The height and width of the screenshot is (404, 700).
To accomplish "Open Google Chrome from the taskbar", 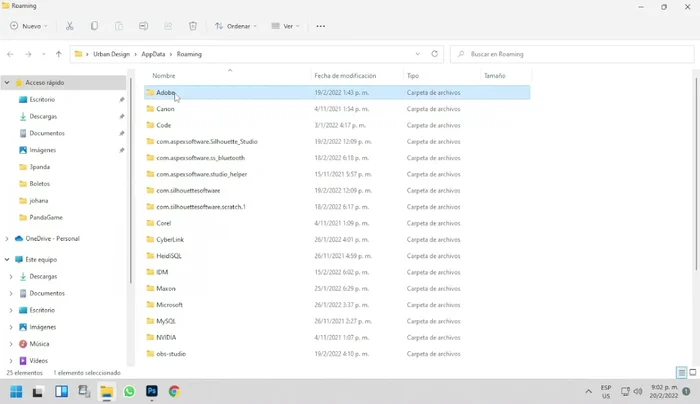I will pos(174,392).
